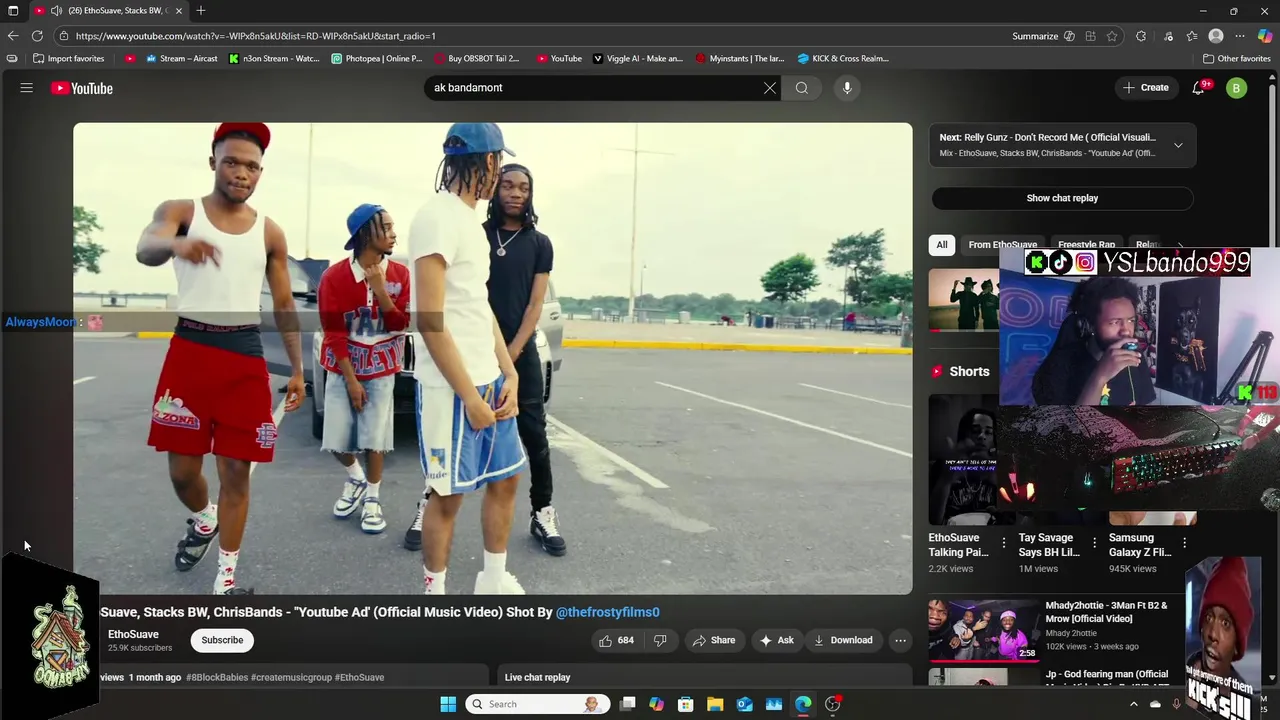Viewport: 1280px width, 720px height.
Task: Open tab actions menu at top-left
Action: coord(13,10)
